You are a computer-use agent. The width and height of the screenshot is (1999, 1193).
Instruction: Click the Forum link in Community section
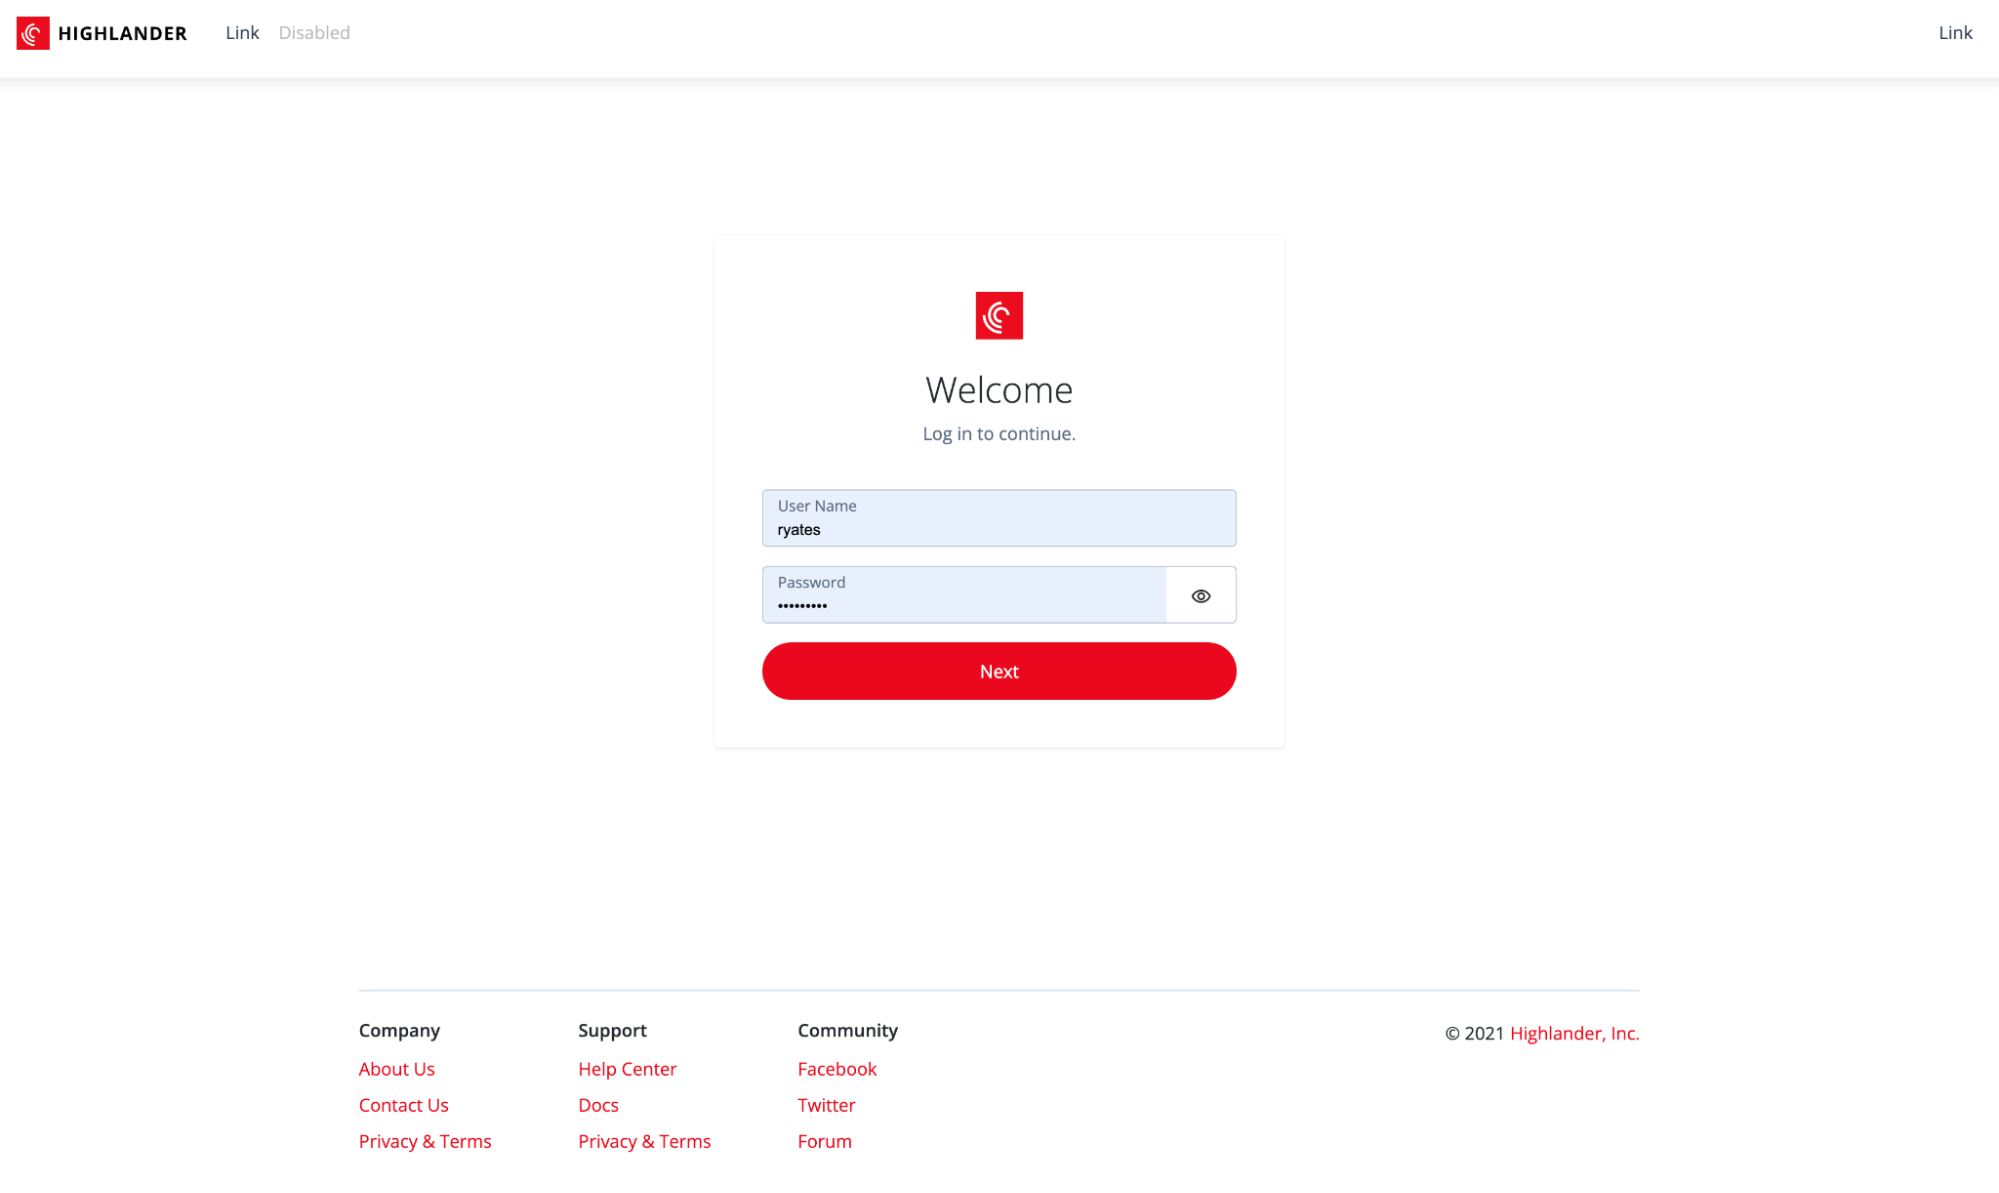pyautogui.click(x=823, y=1140)
